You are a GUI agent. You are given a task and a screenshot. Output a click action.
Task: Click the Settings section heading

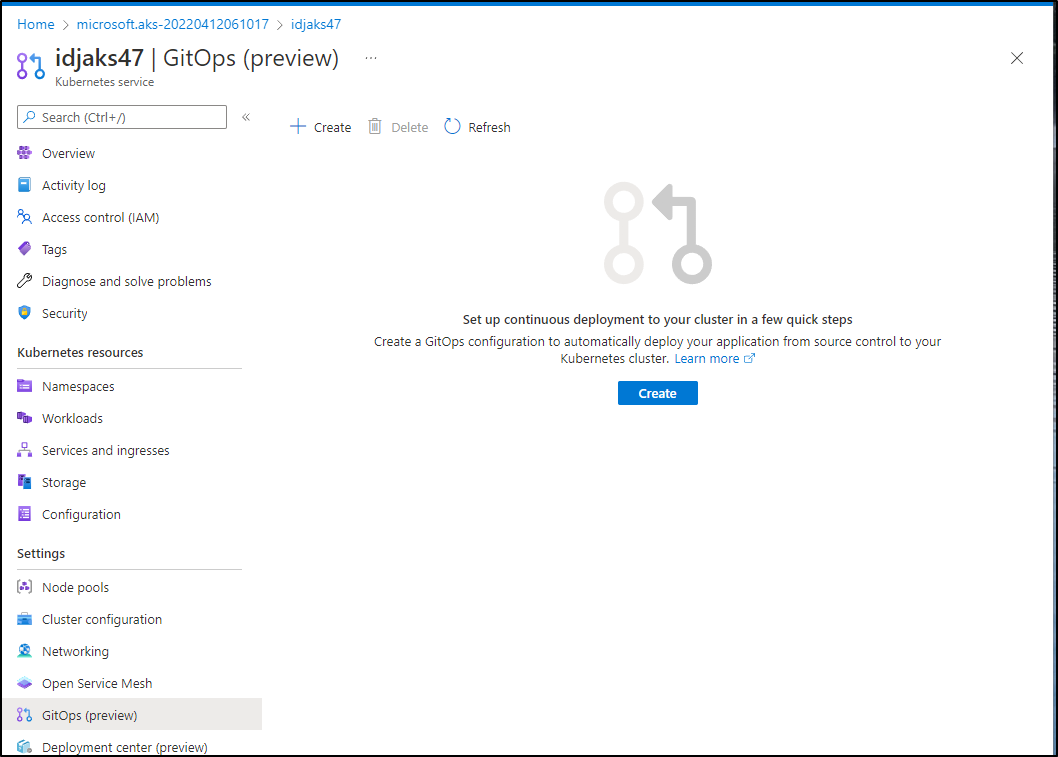41,553
